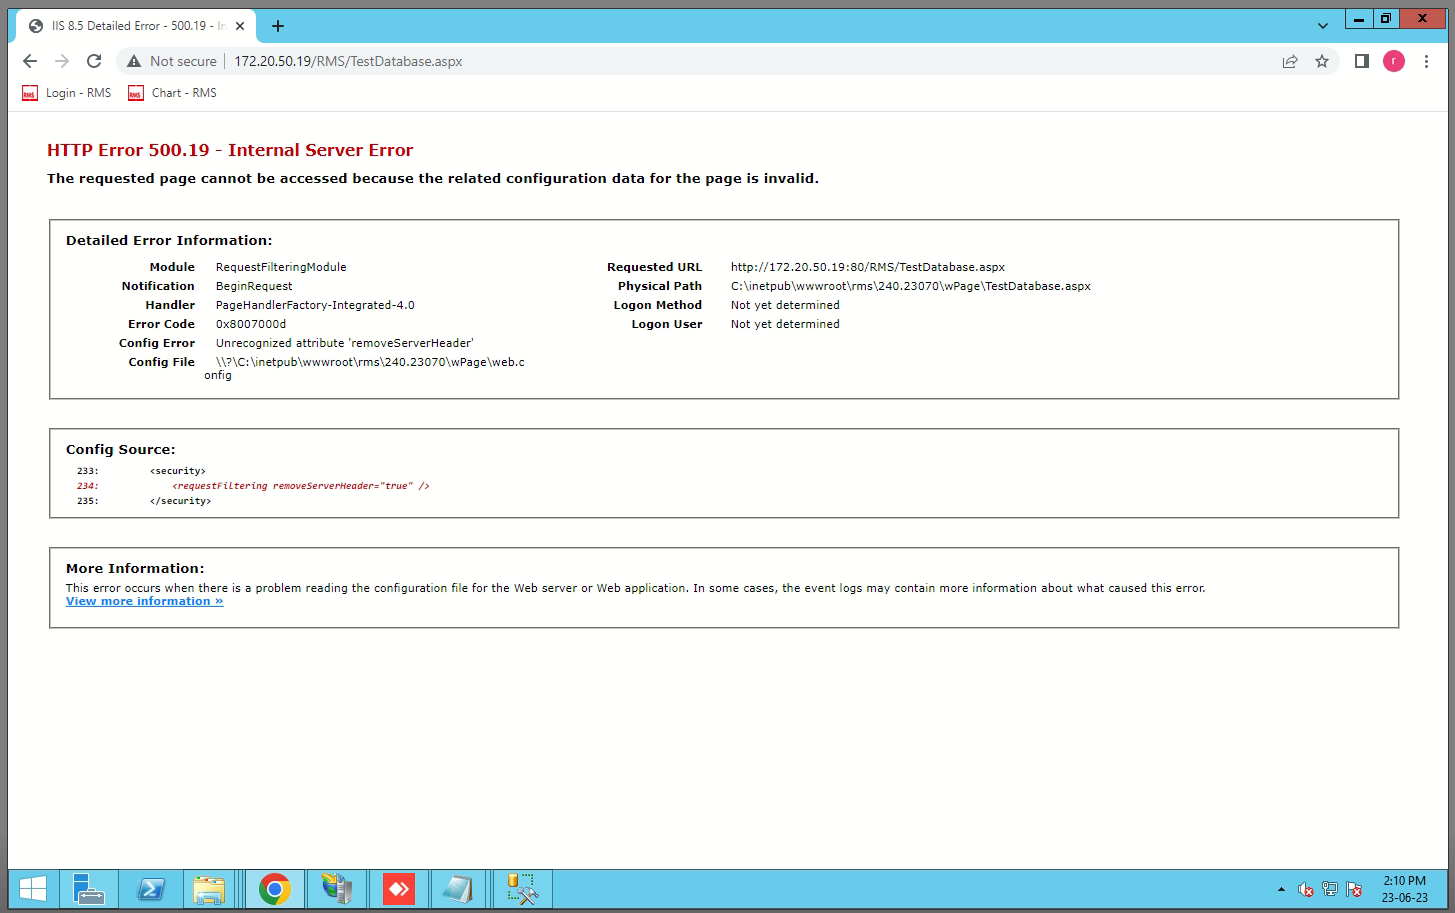This screenshot has height=913, width=1455.
Task: Open the Chrome three-dot menu
Action: pos(1426,61)
